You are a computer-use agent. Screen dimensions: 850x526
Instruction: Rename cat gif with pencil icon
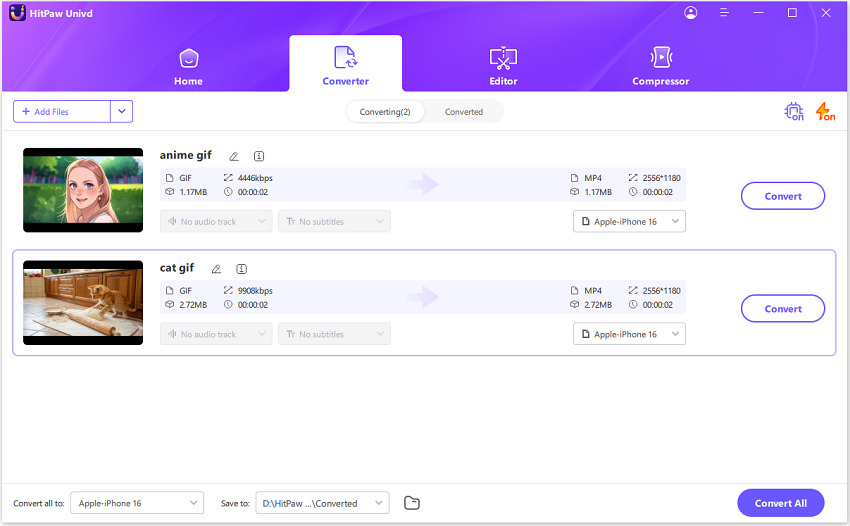pyautogui.click(x=216, y=269)
